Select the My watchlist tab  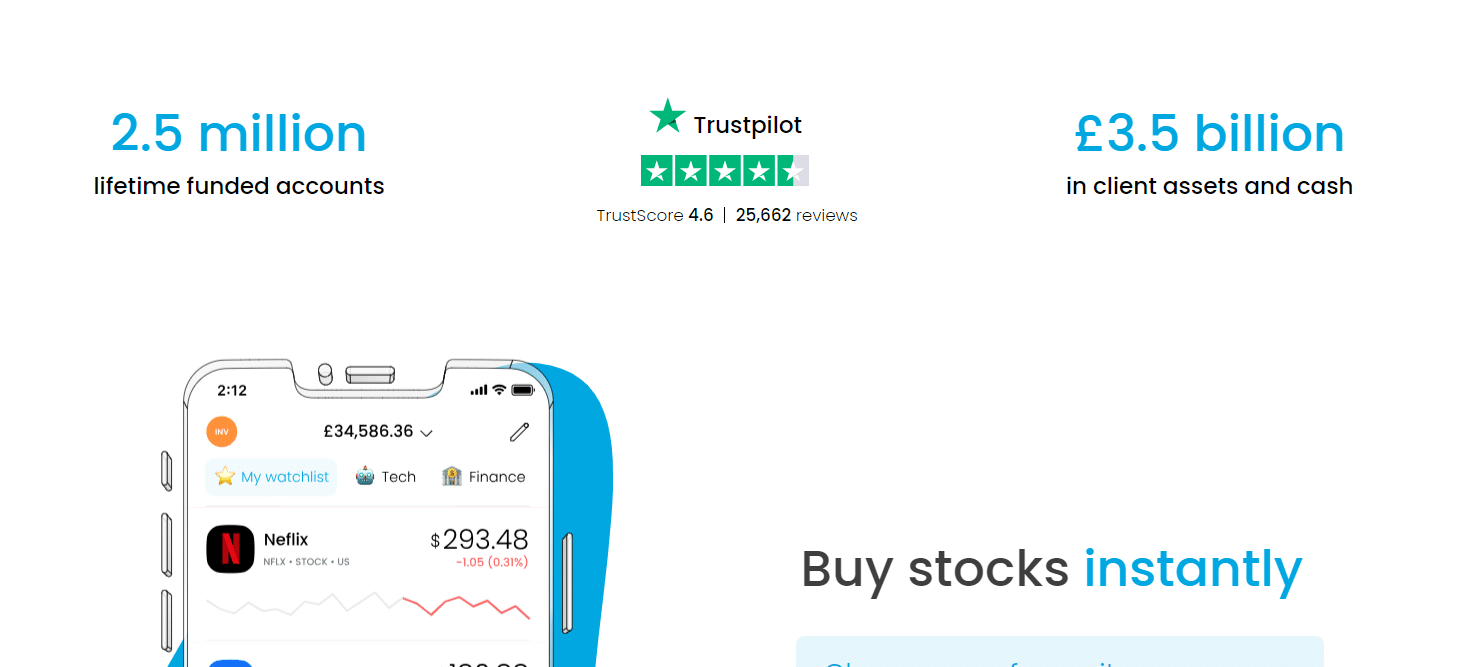click(x=271, y=477)
